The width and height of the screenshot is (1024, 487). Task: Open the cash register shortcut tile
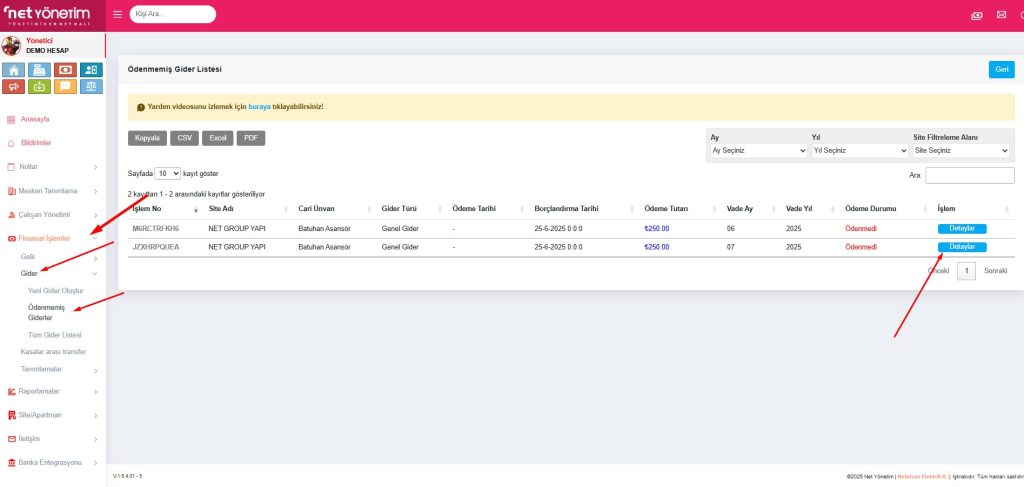tap(39, 70)
